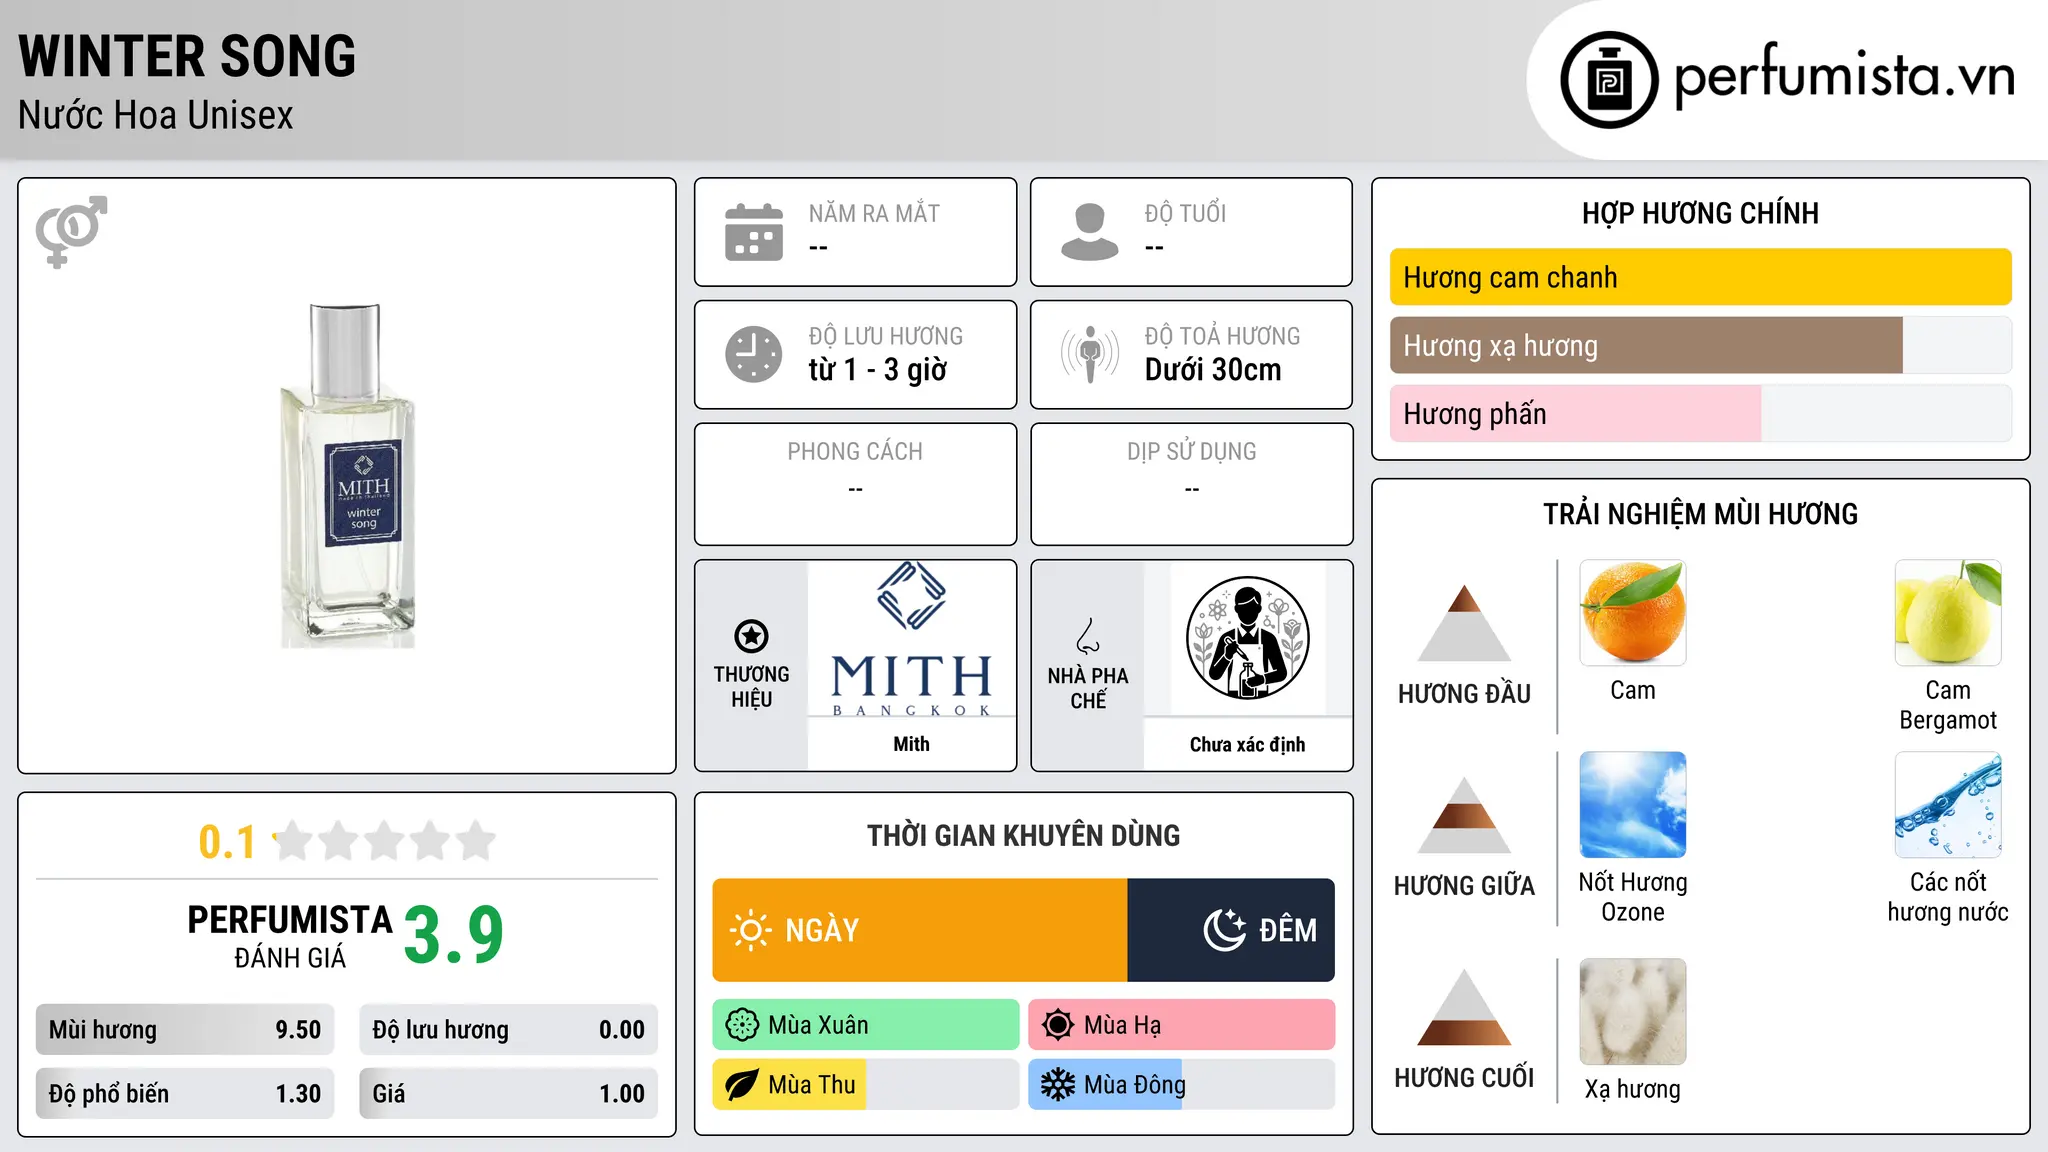Select the Cam Bergamot note image

(1948, 613)
